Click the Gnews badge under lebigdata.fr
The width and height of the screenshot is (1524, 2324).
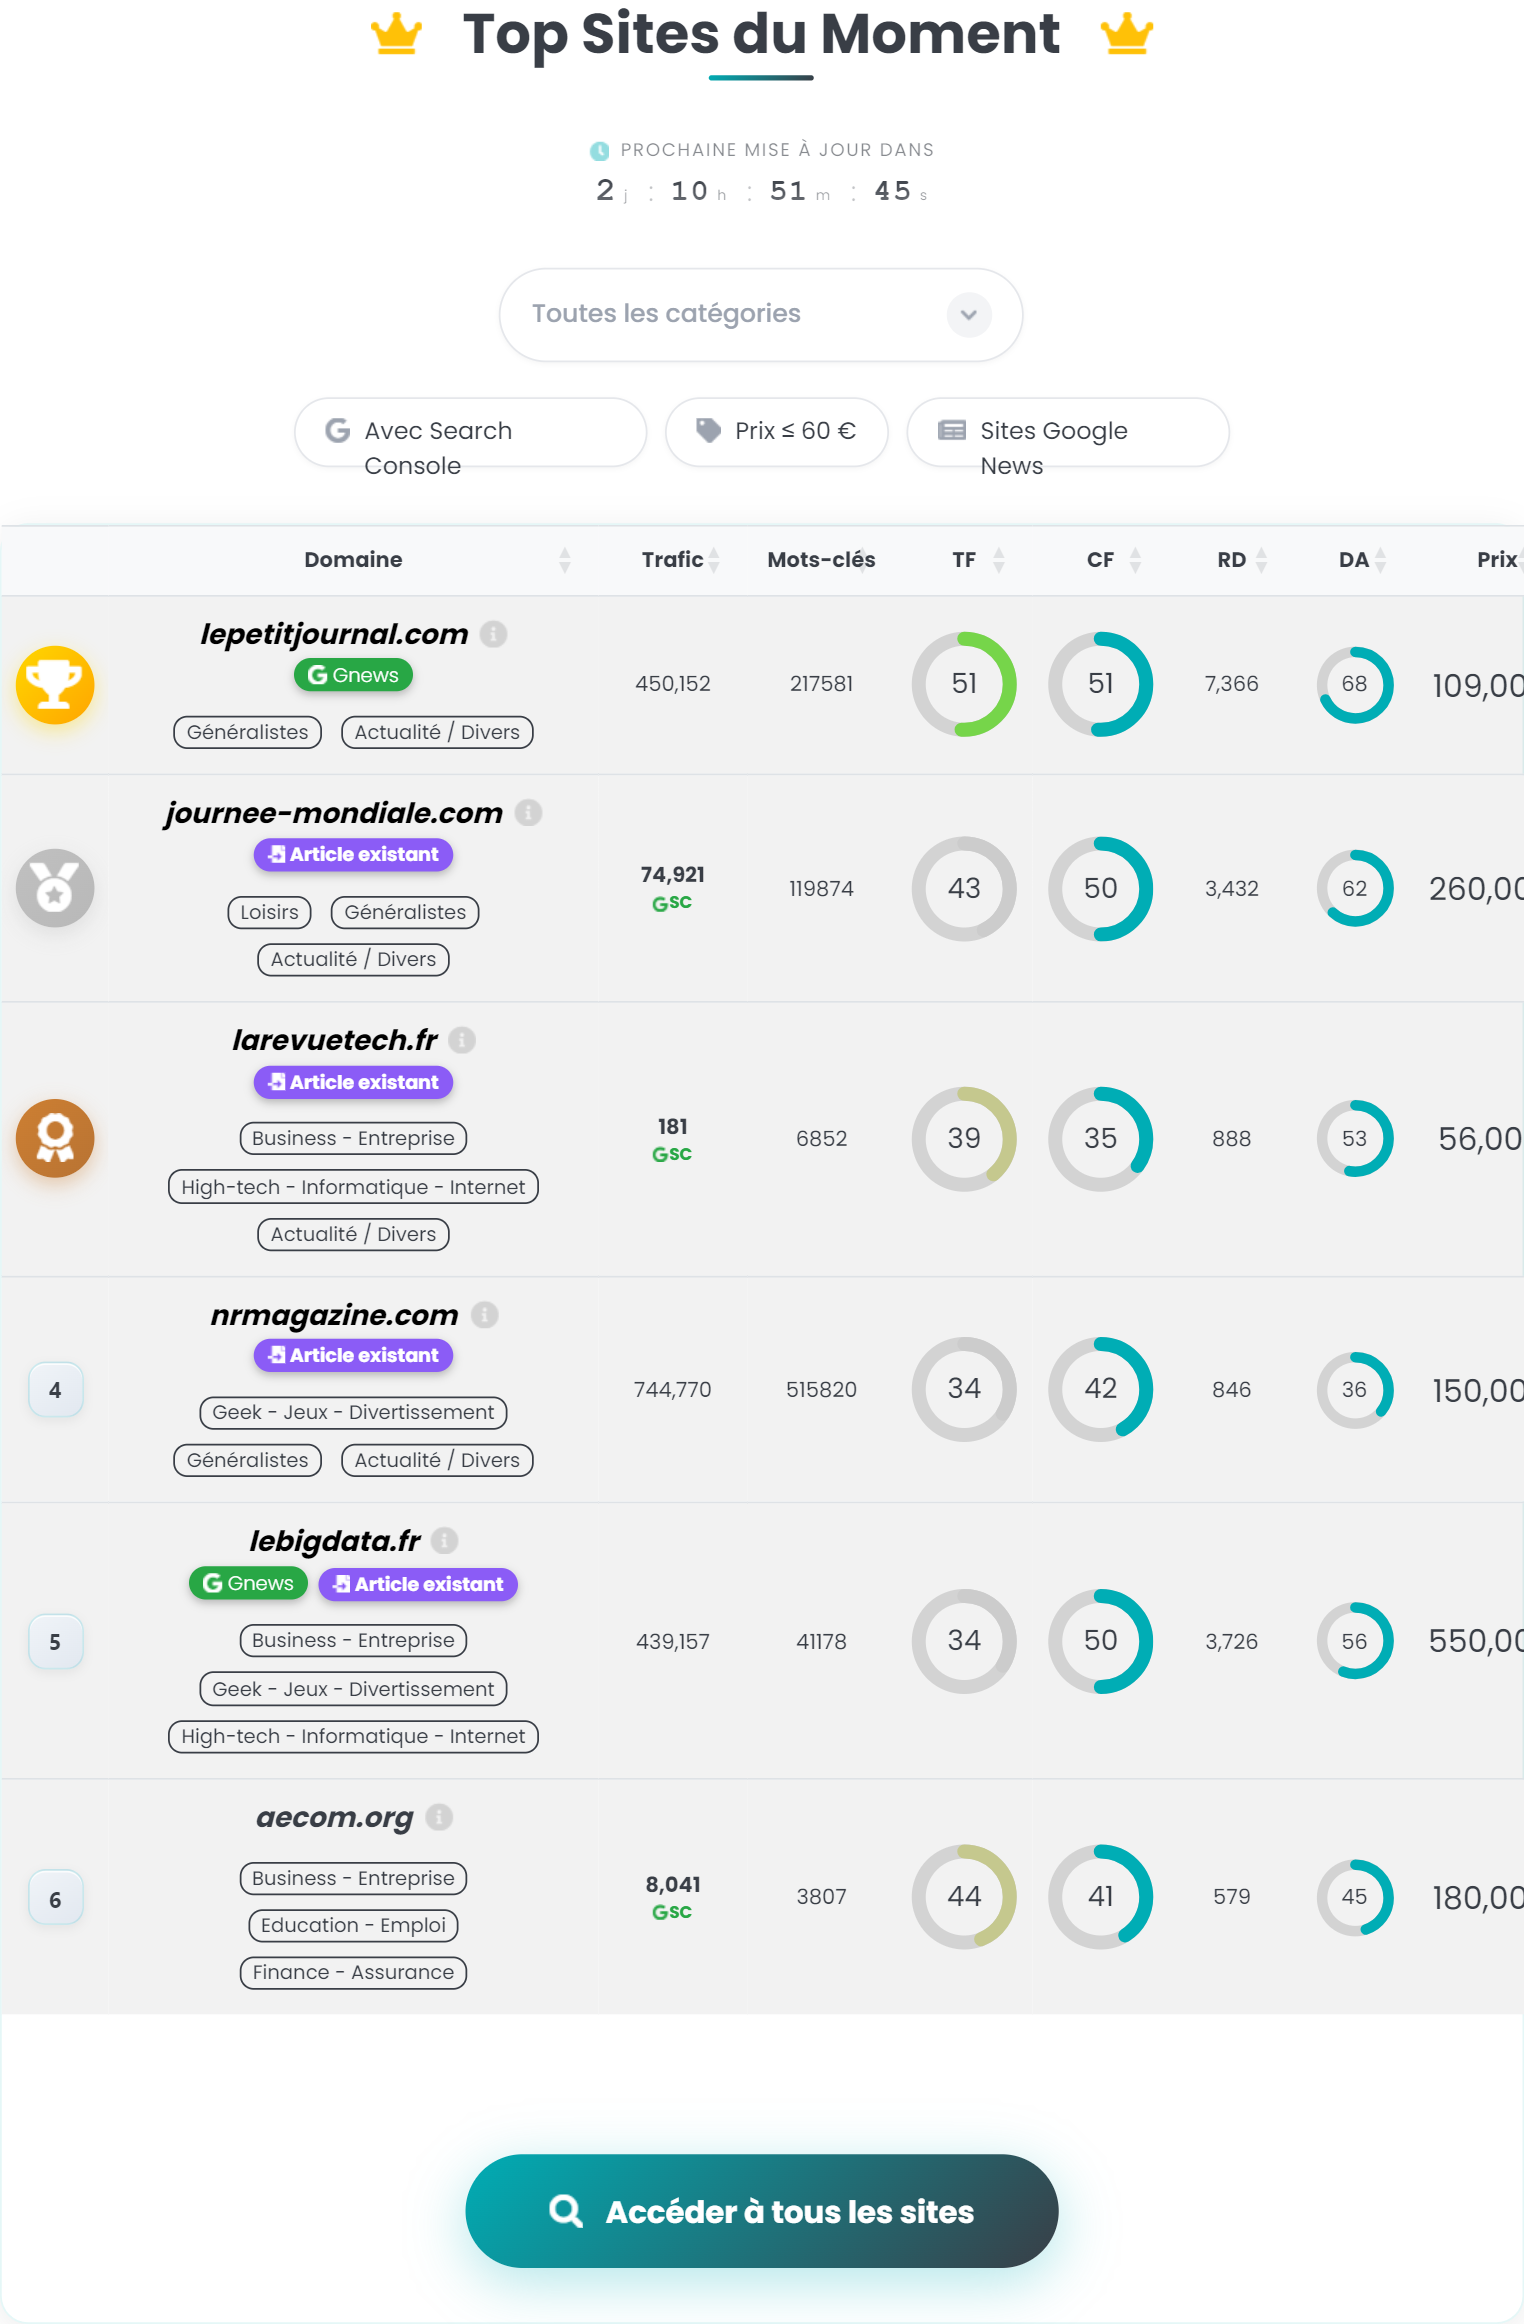tap(248, 1583)
